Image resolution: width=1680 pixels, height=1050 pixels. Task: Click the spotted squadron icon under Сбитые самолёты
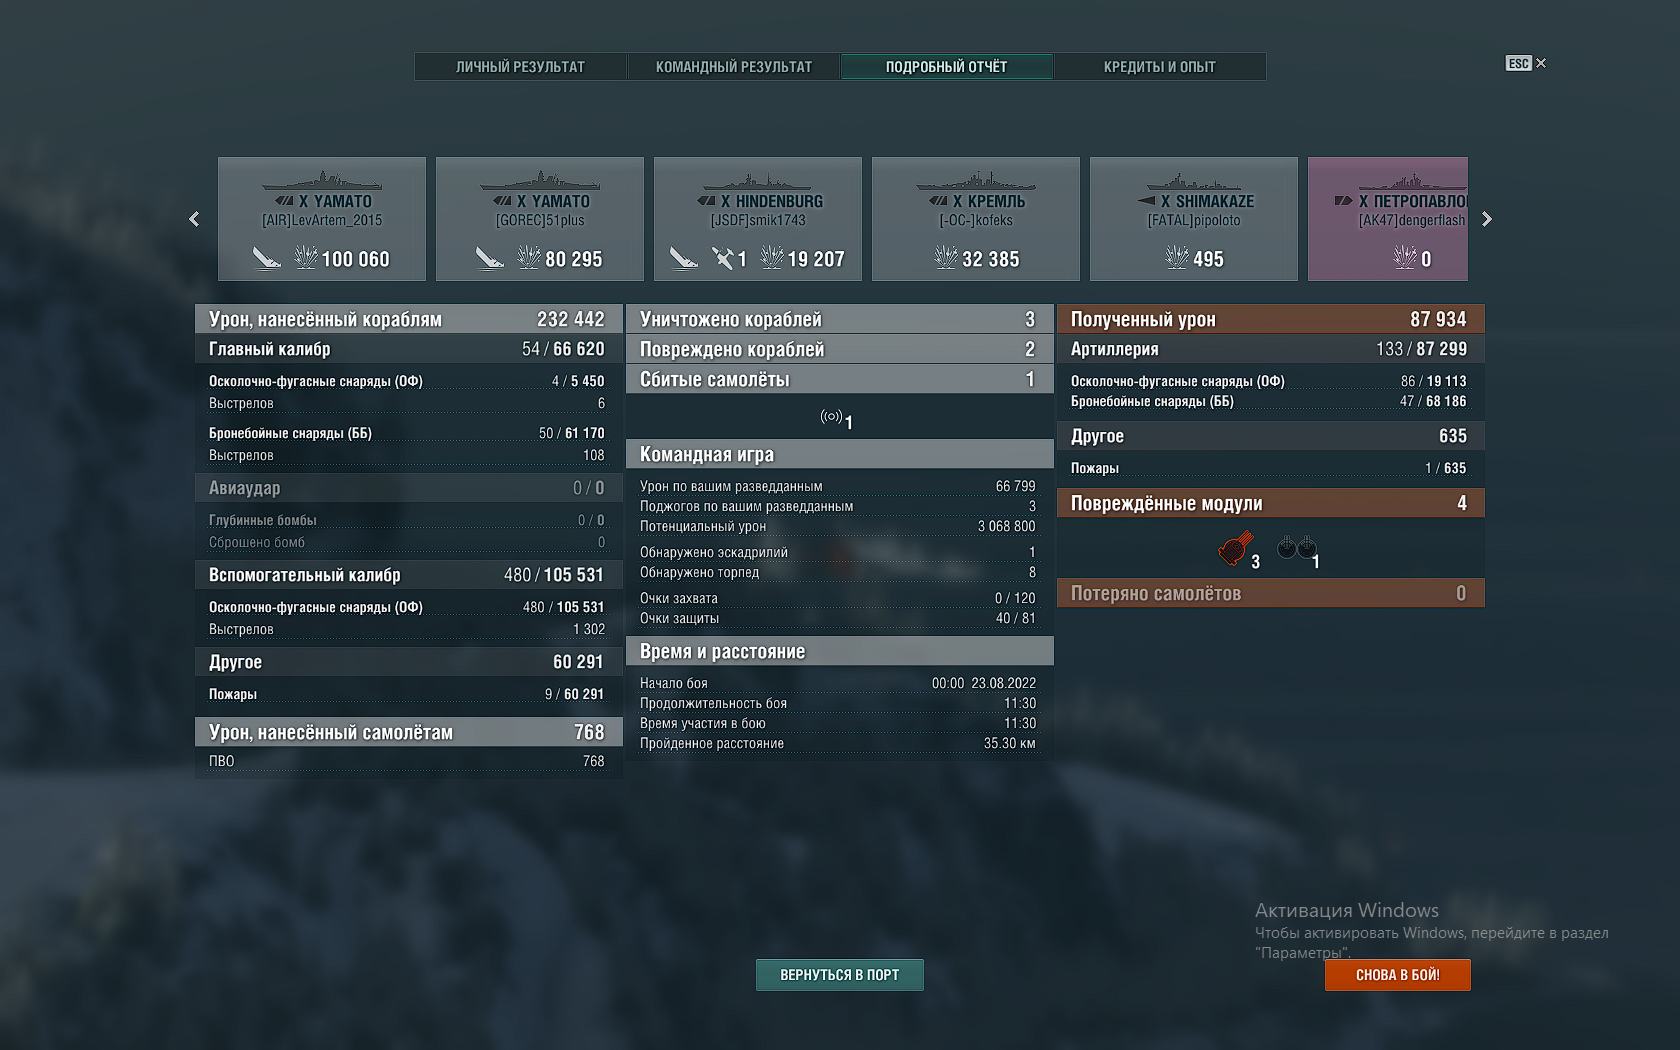(x=831, y=417)
